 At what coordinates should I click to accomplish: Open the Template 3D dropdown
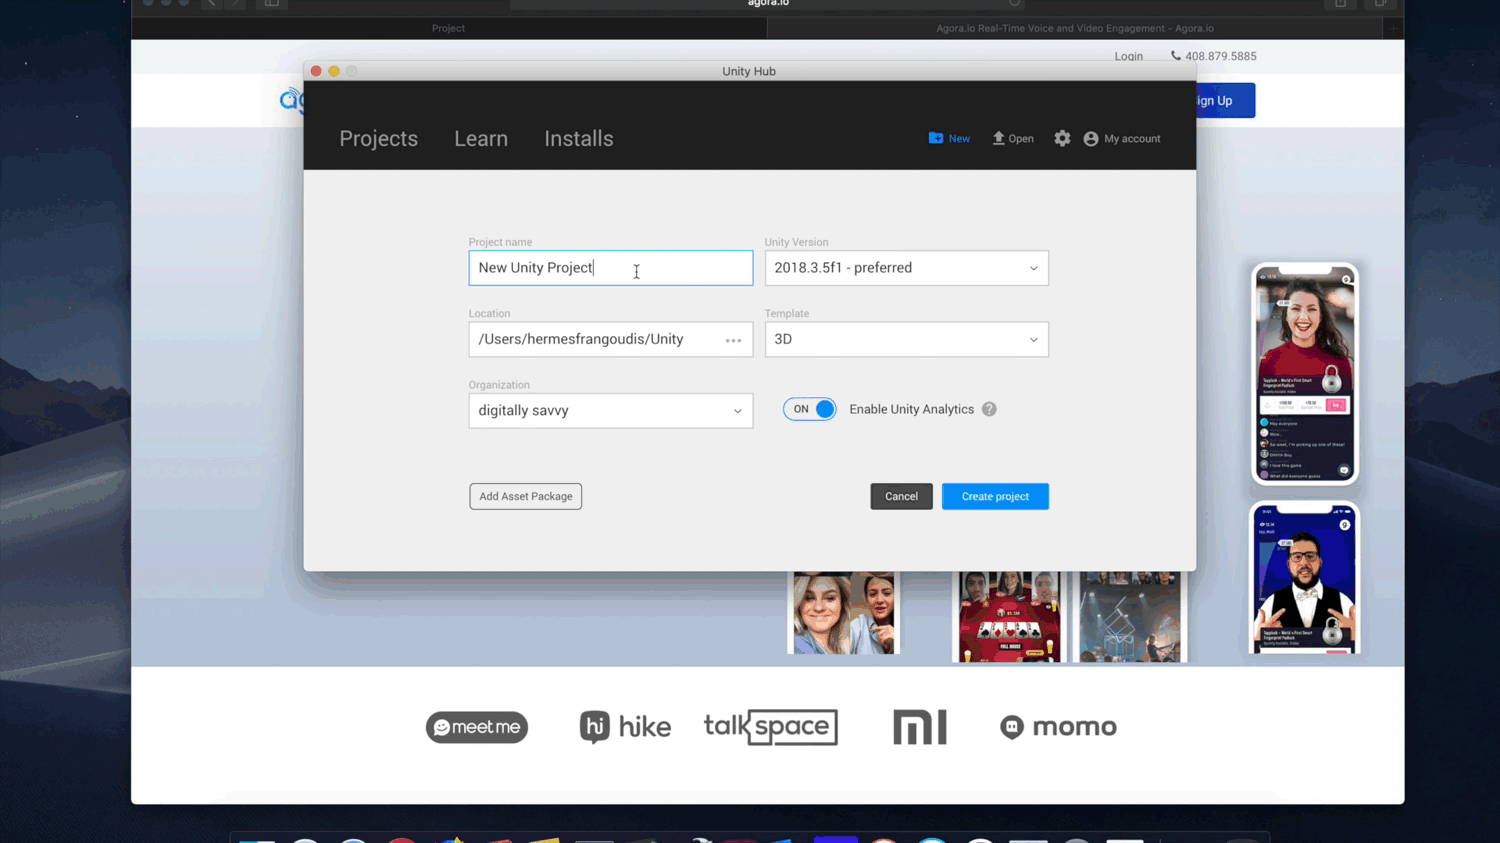click(x=907, y=339)
